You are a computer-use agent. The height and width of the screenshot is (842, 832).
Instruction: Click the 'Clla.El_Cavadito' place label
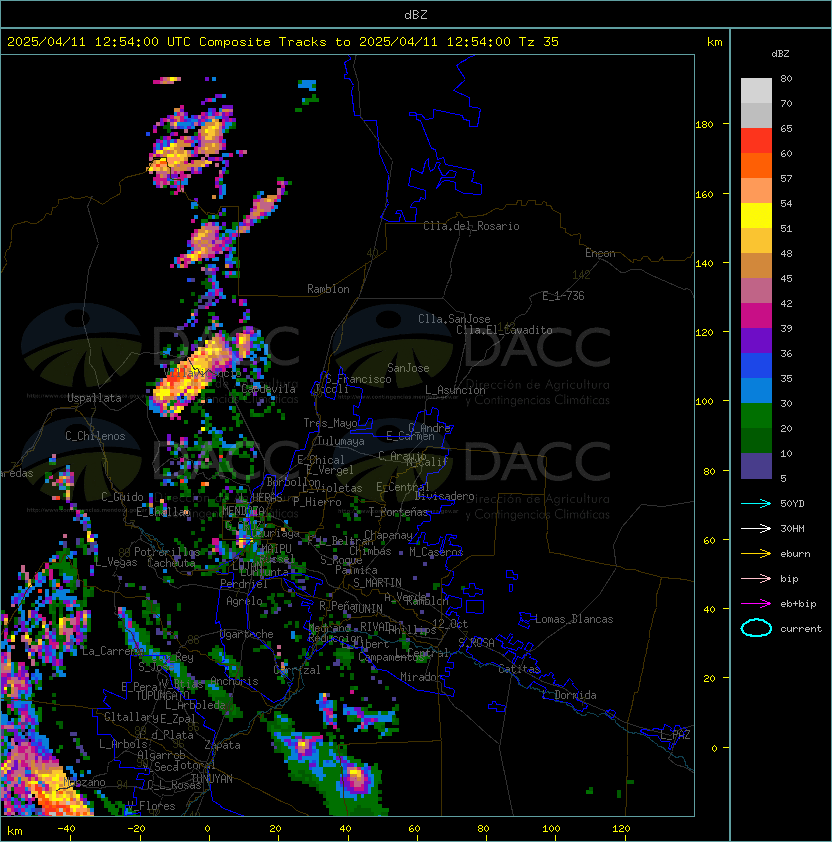click(504, 330)
